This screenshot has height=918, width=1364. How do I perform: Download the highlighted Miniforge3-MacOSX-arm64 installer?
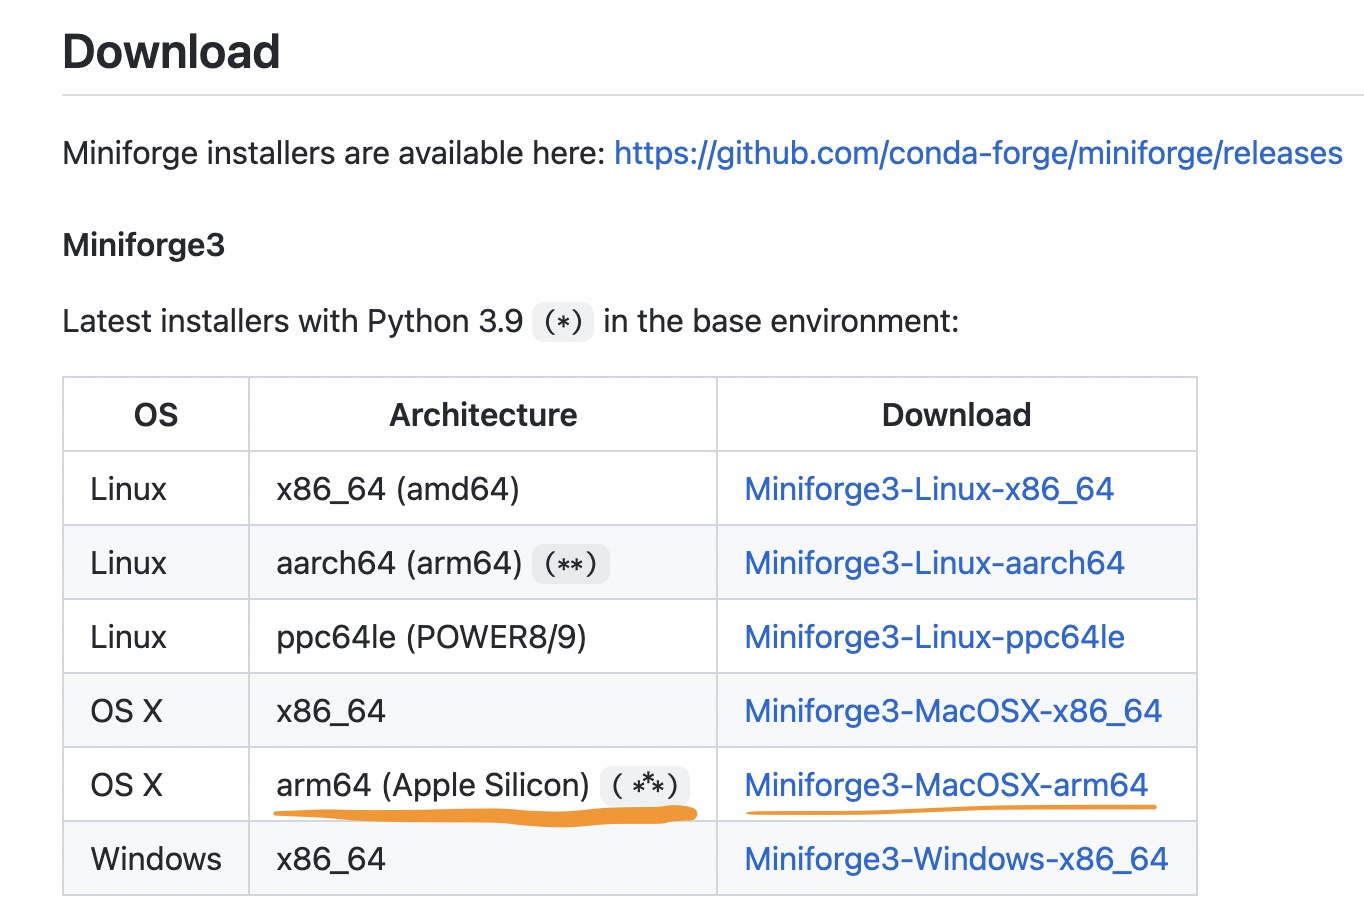coord(947,785)
